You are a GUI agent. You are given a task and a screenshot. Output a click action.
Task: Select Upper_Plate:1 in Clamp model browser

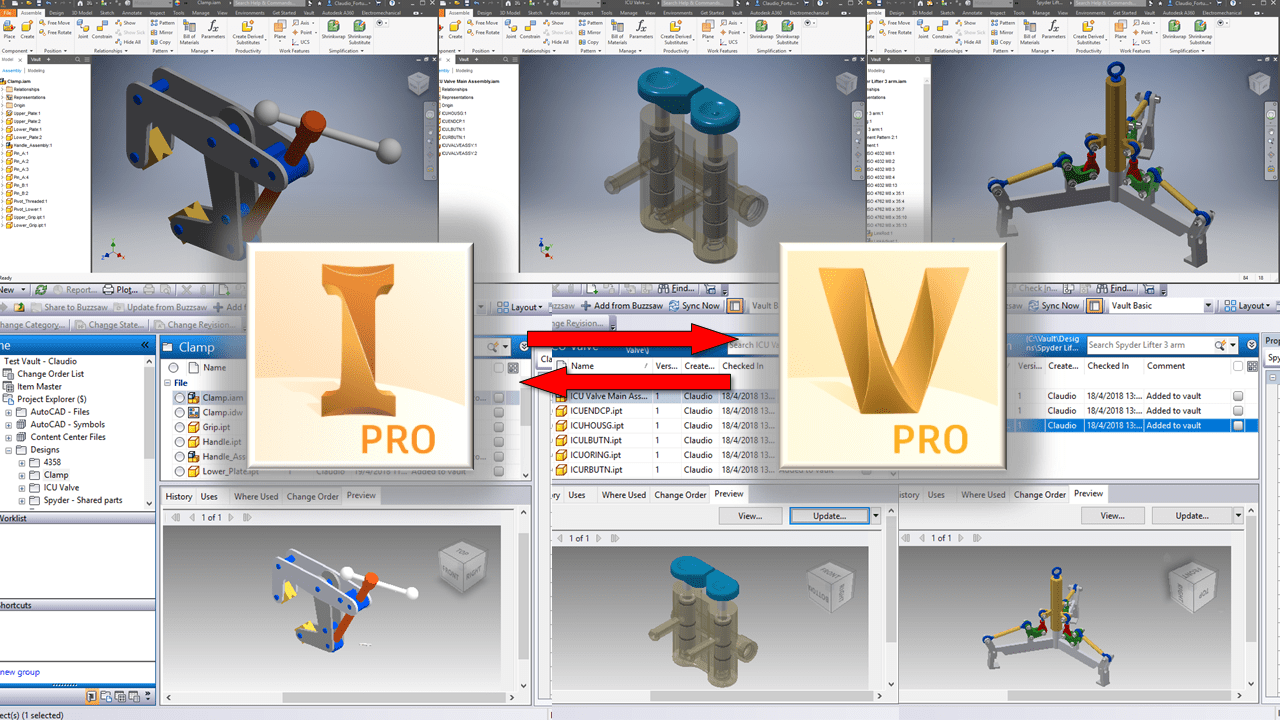(26, 114)
